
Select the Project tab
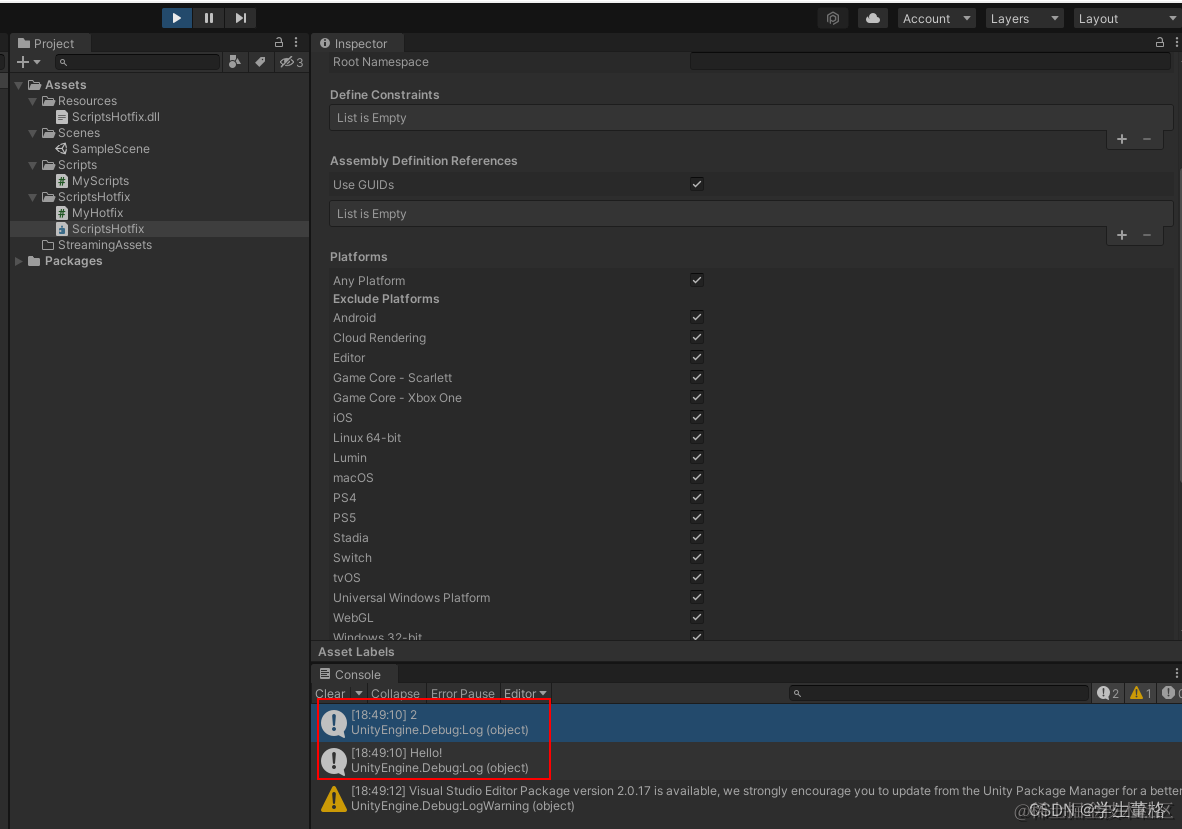[47, 44]
